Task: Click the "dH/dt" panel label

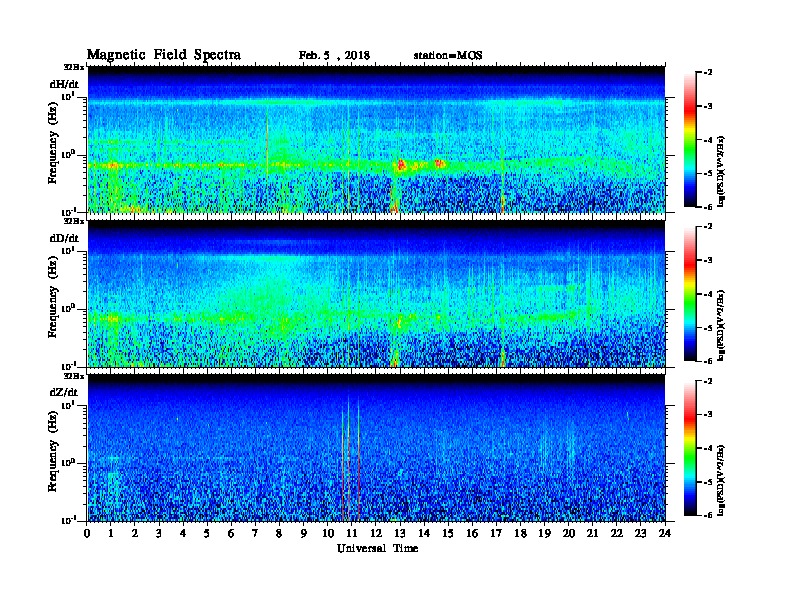Action: [64, 84]
